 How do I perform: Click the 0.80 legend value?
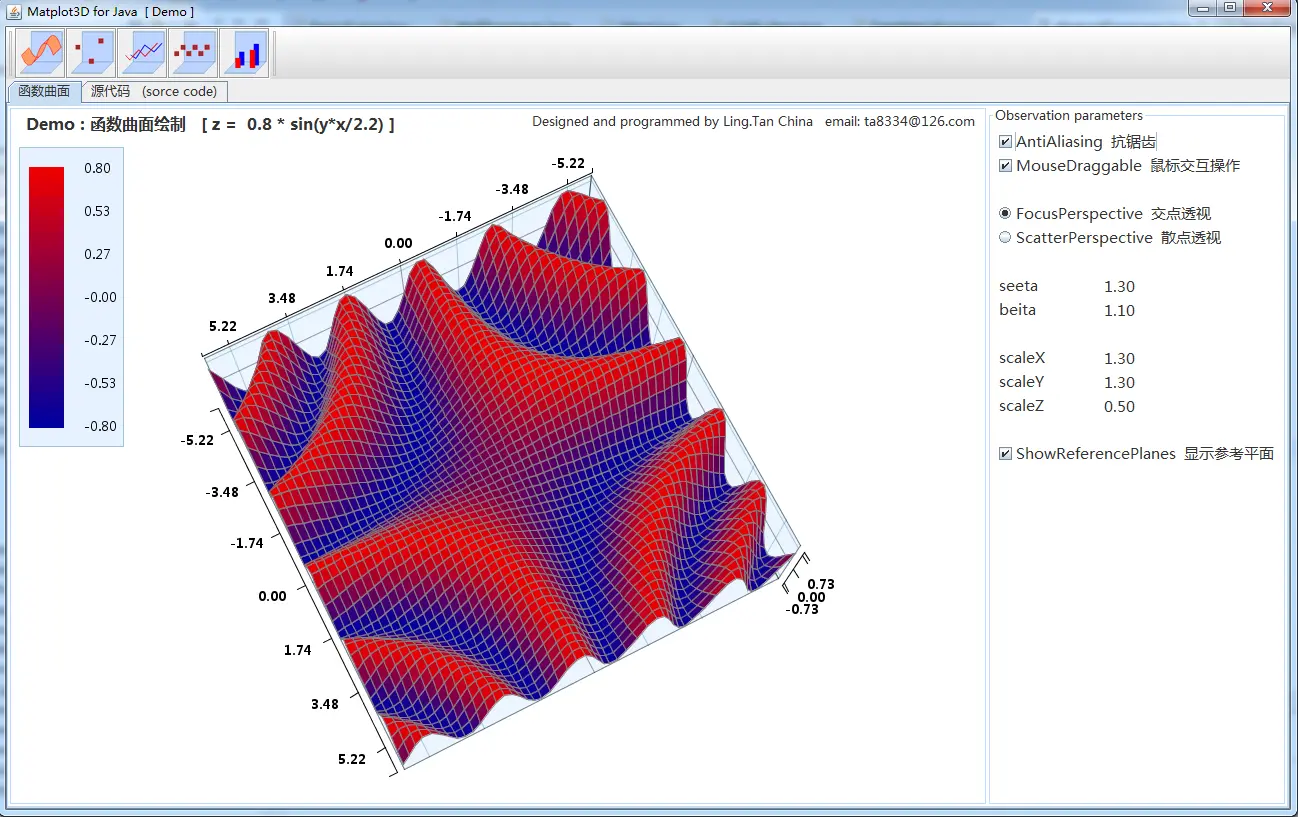click(98, 169)
